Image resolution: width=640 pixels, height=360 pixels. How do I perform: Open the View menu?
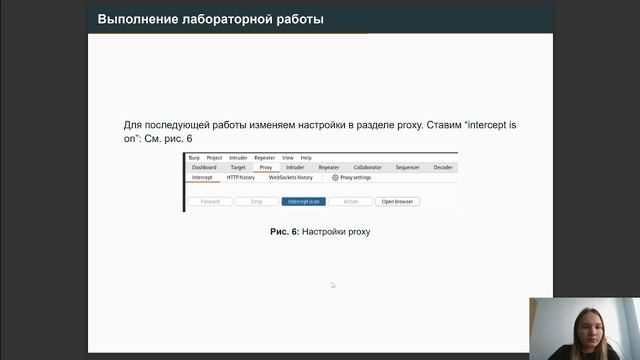[x=288, y=158]
